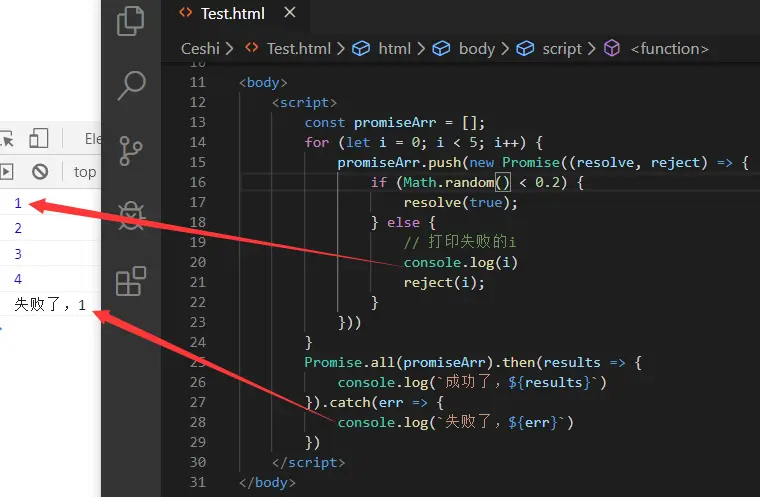Viewport: 760px width, 497px height.
Task: Click the html breadcrumb item
Action: pyautogui.click(x=394, y=48)
